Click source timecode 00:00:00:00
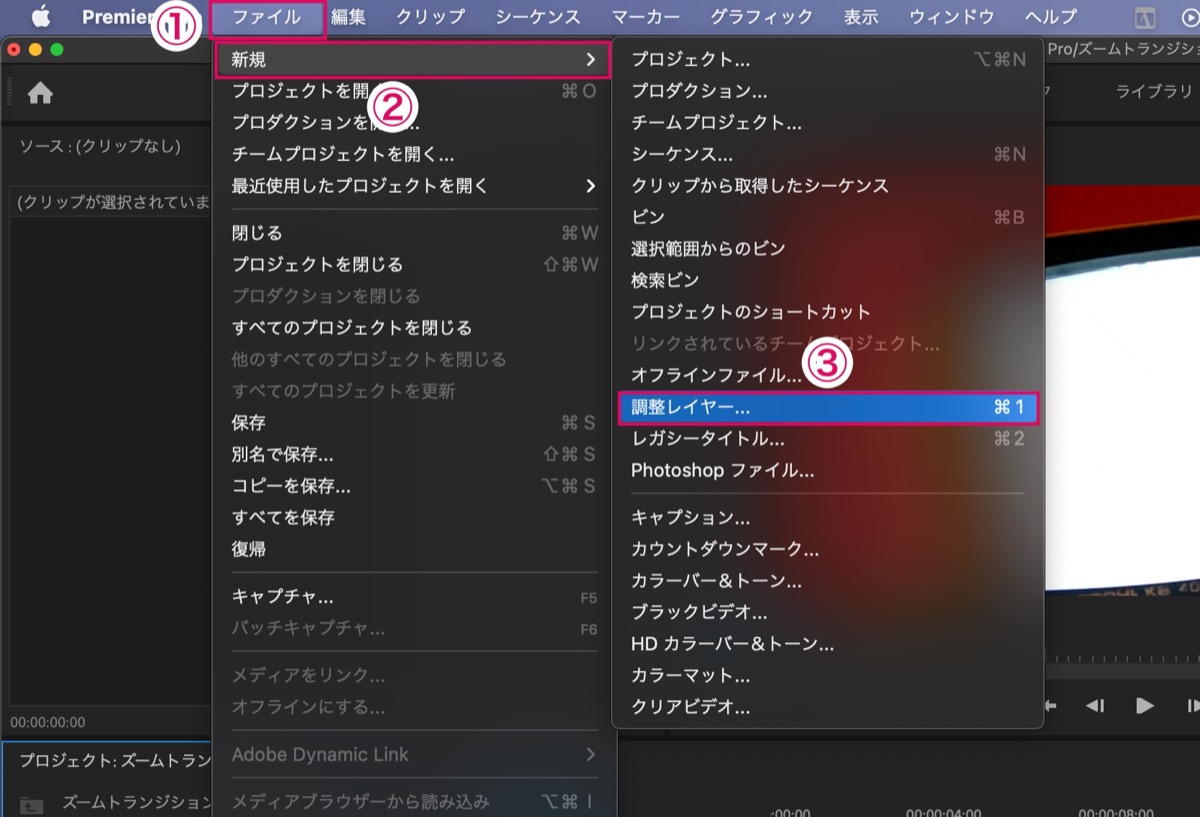This screenshot has width=1200, height=817. point(48,722)
